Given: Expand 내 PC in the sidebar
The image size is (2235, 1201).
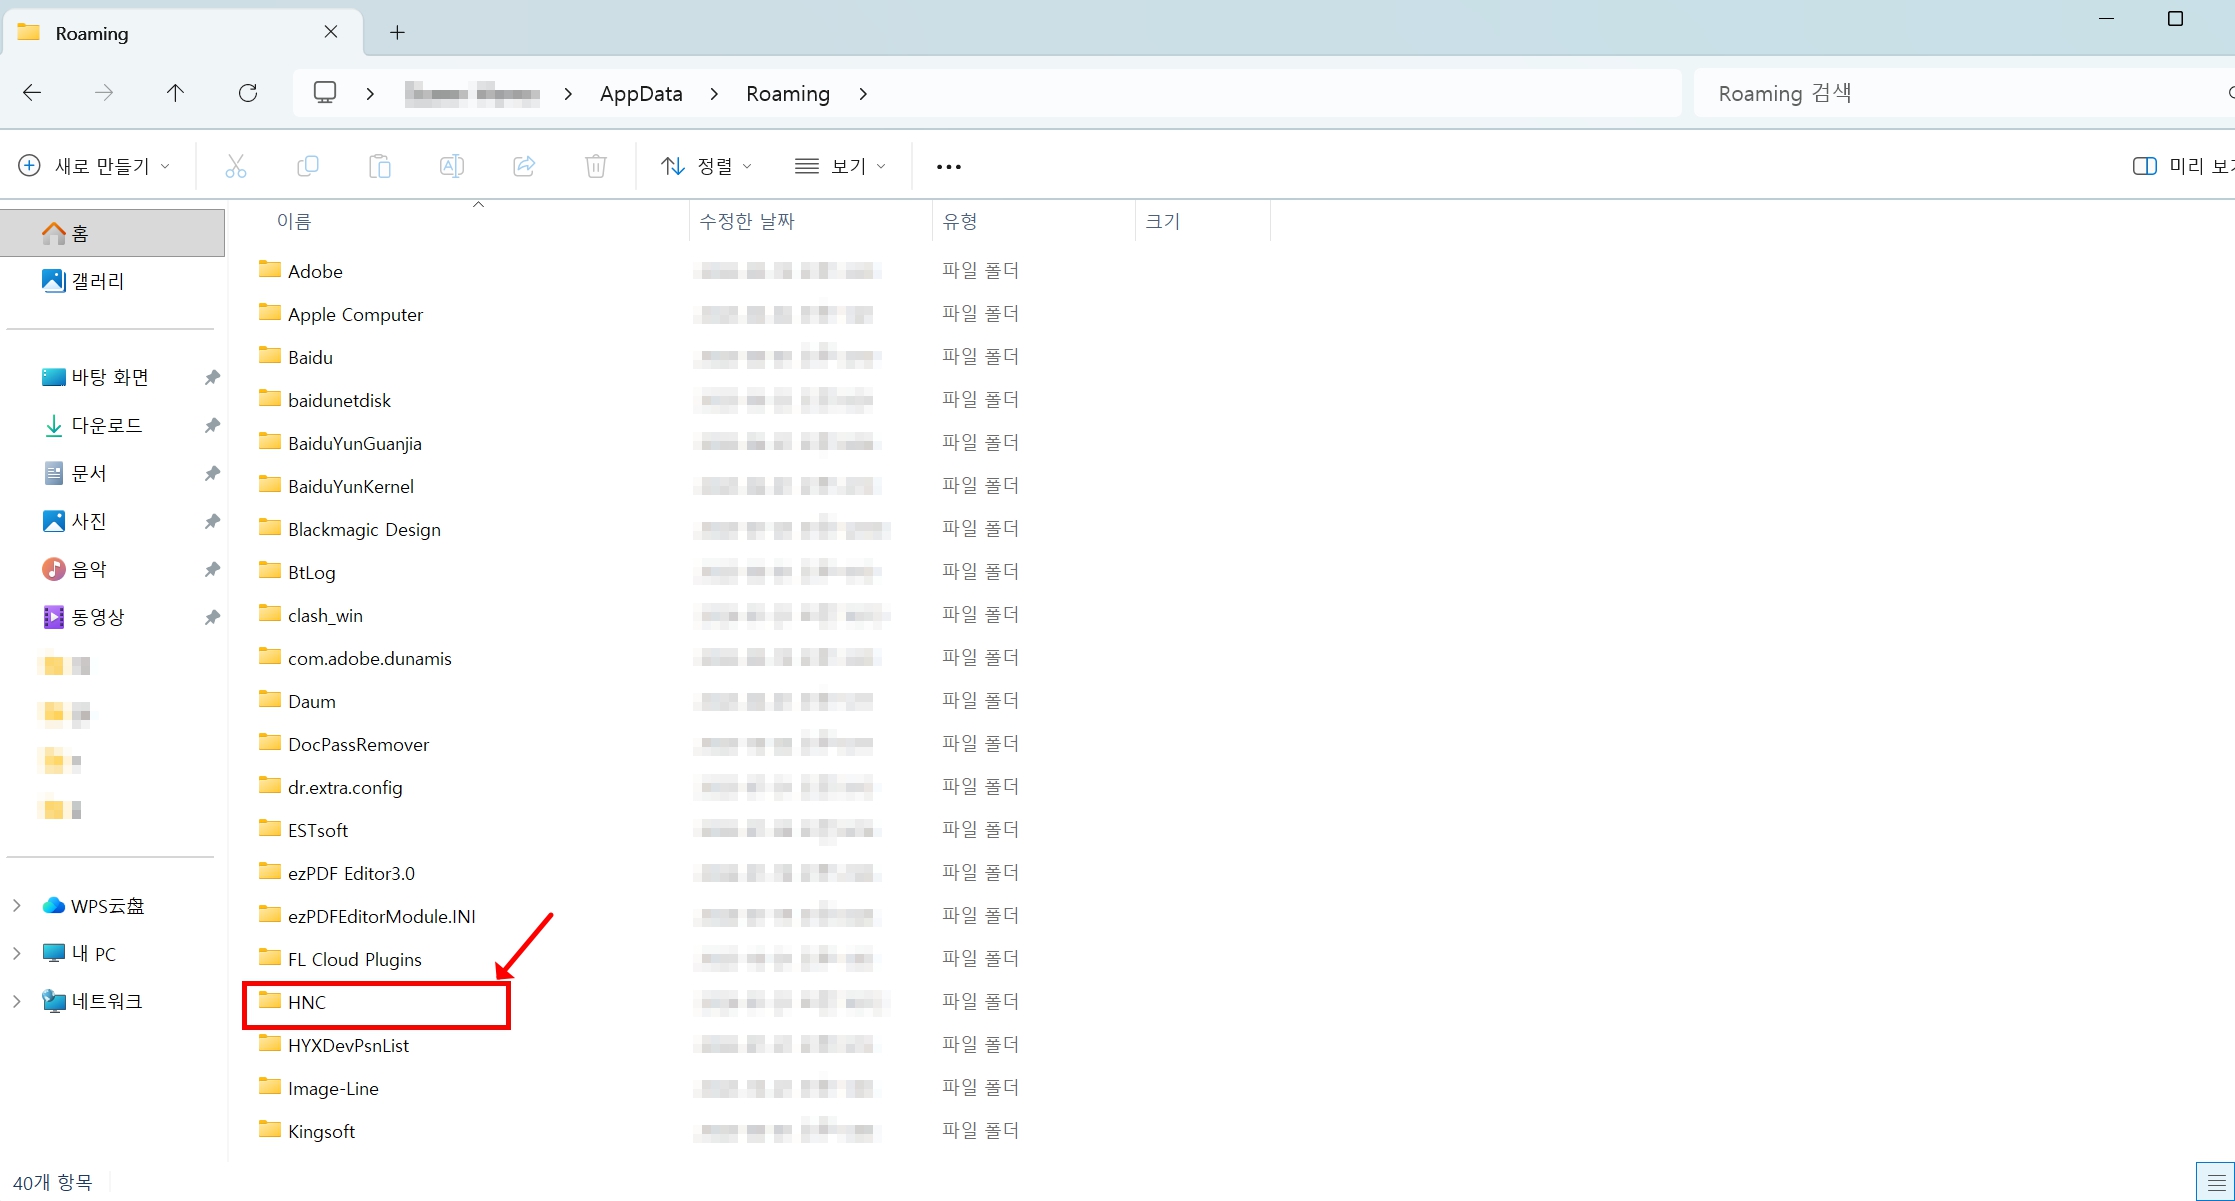Looking at the screenshot, I should (16, 953).
